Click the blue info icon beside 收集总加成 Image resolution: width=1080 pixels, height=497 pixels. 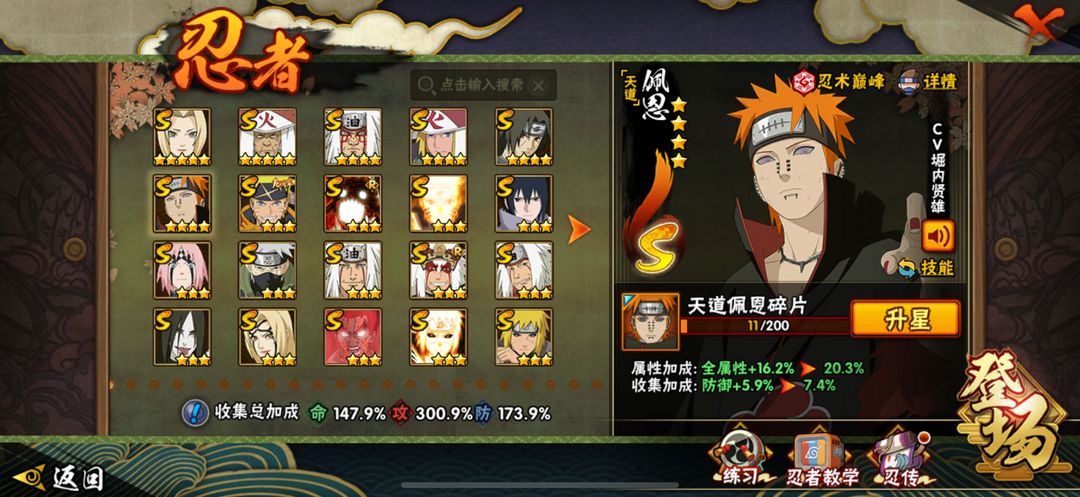(x=195, y=413)
